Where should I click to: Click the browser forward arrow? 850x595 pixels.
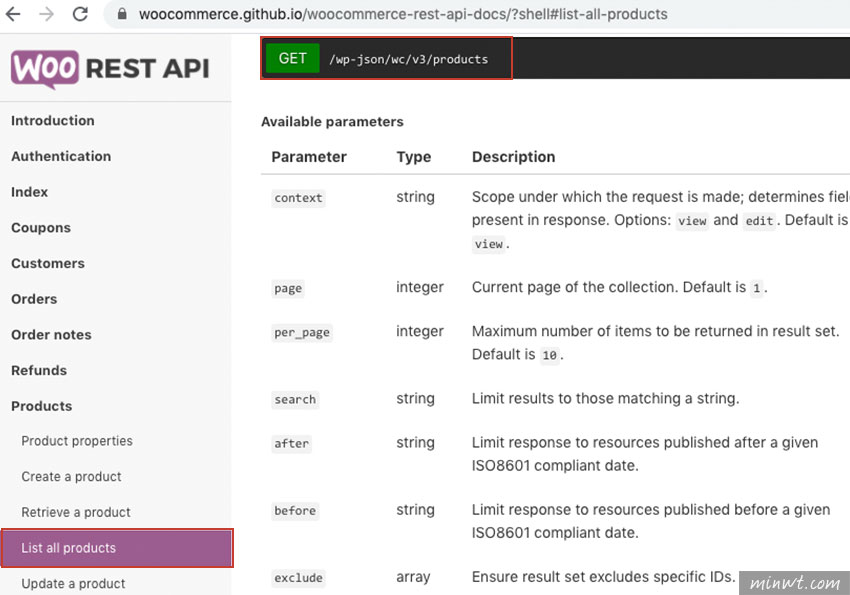47,14
